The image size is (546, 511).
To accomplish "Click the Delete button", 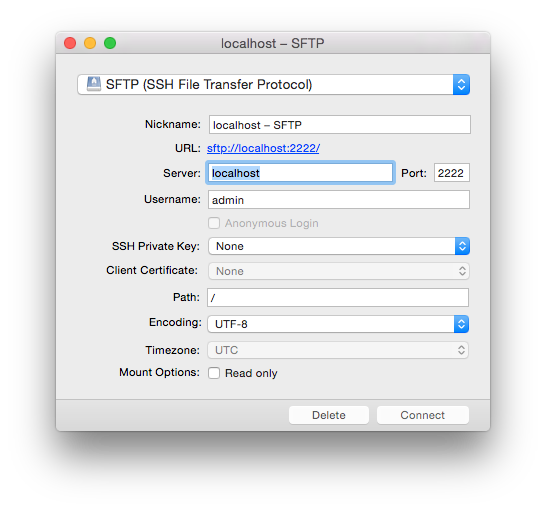I will click(x=329, y=415).
